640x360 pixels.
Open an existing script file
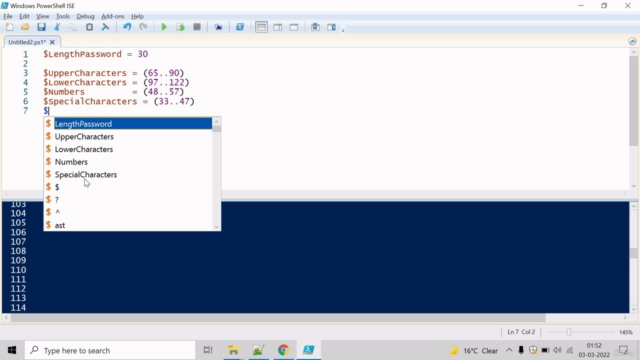click(x=25, y=27)
